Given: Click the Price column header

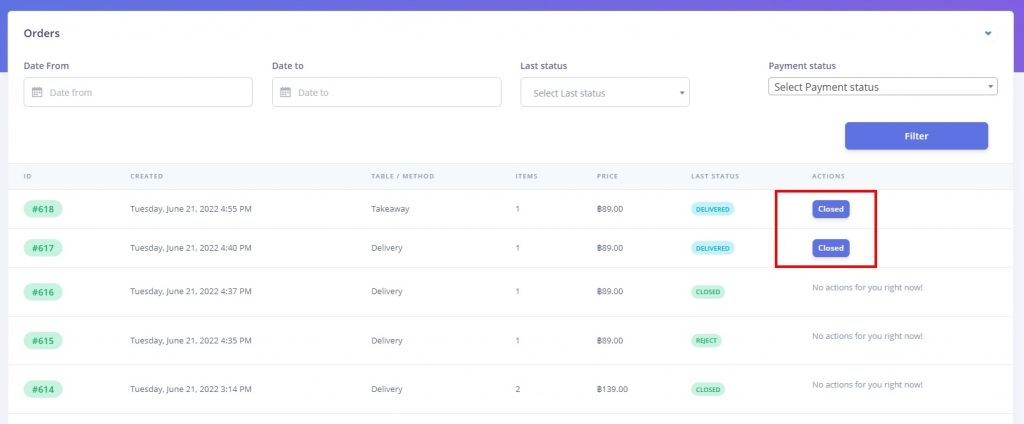Looking at the screenshot, I should click(607, 176).
